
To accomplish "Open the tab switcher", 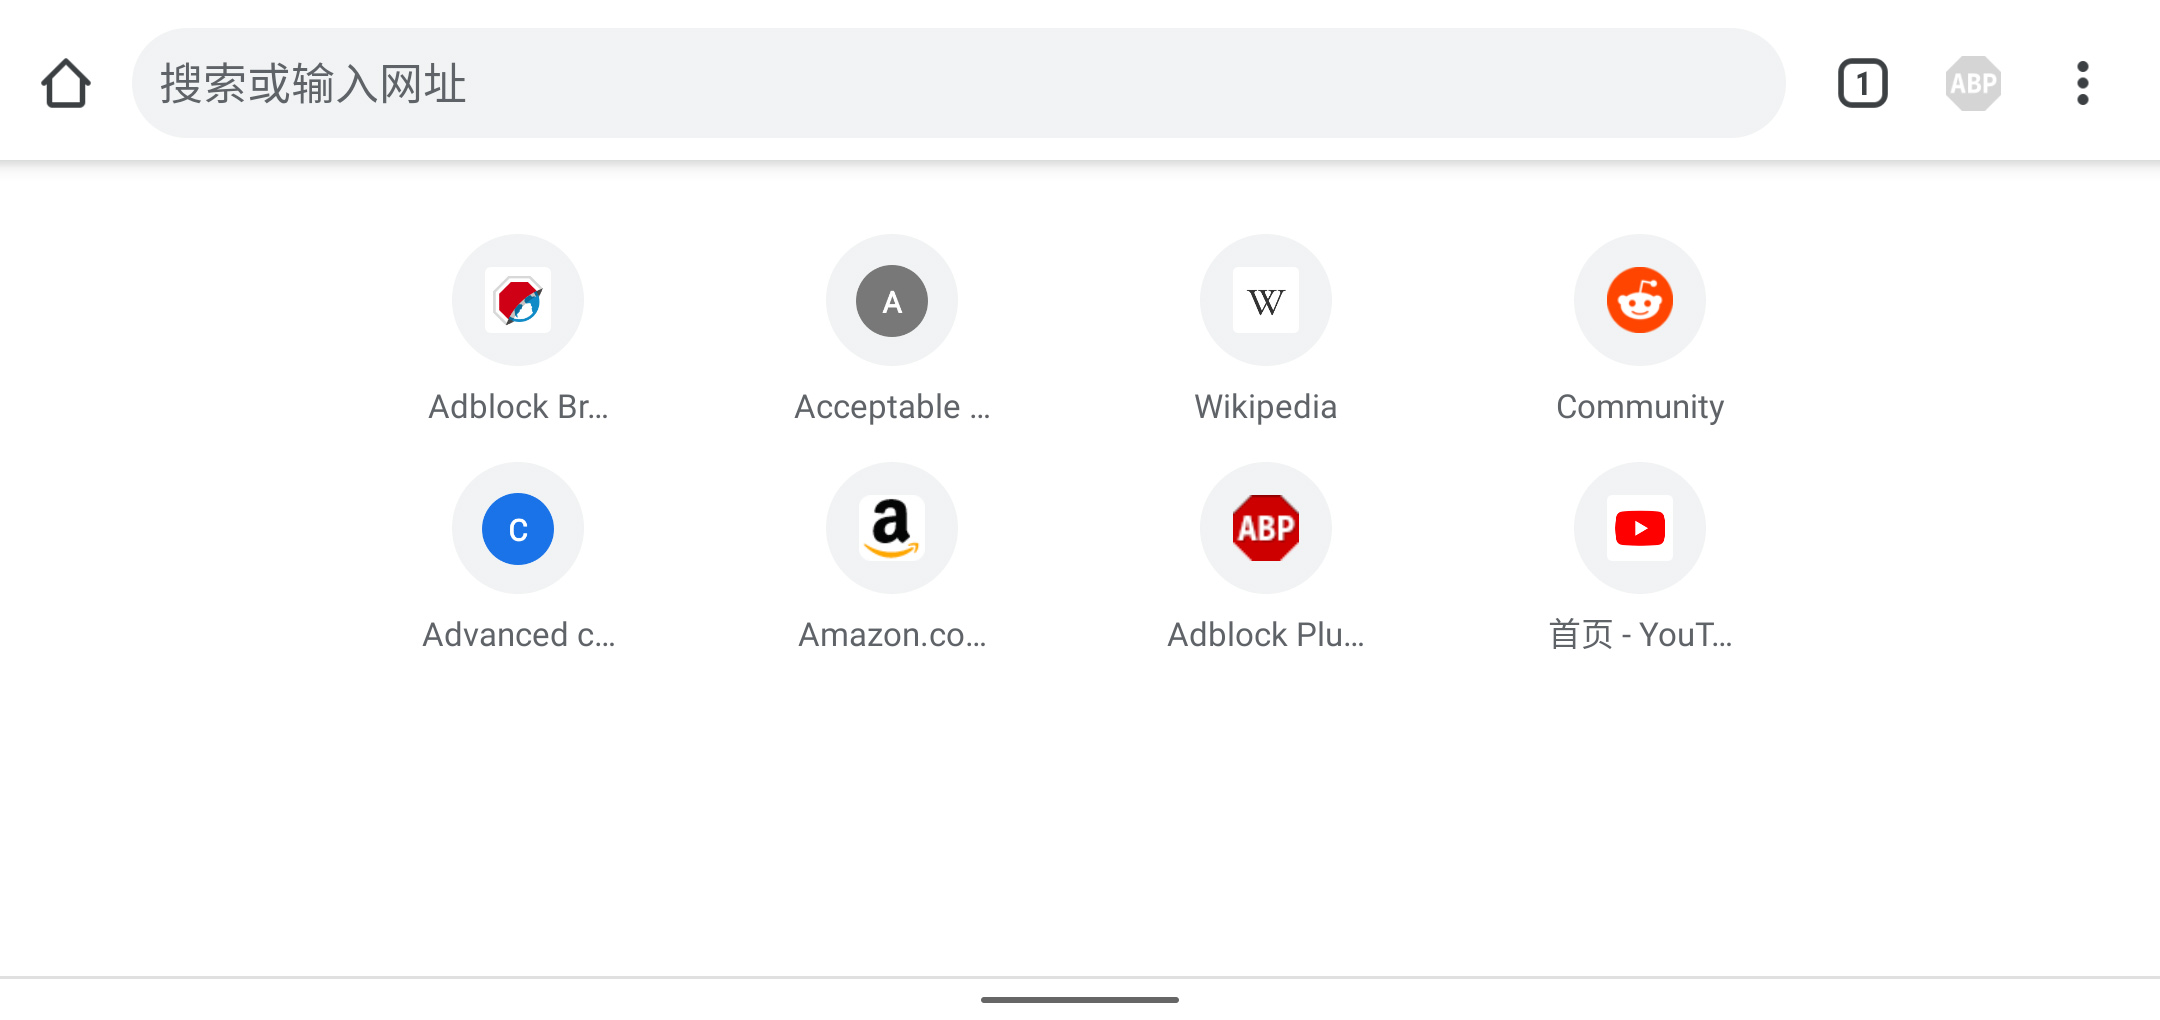I will [x=1862, y=83].
